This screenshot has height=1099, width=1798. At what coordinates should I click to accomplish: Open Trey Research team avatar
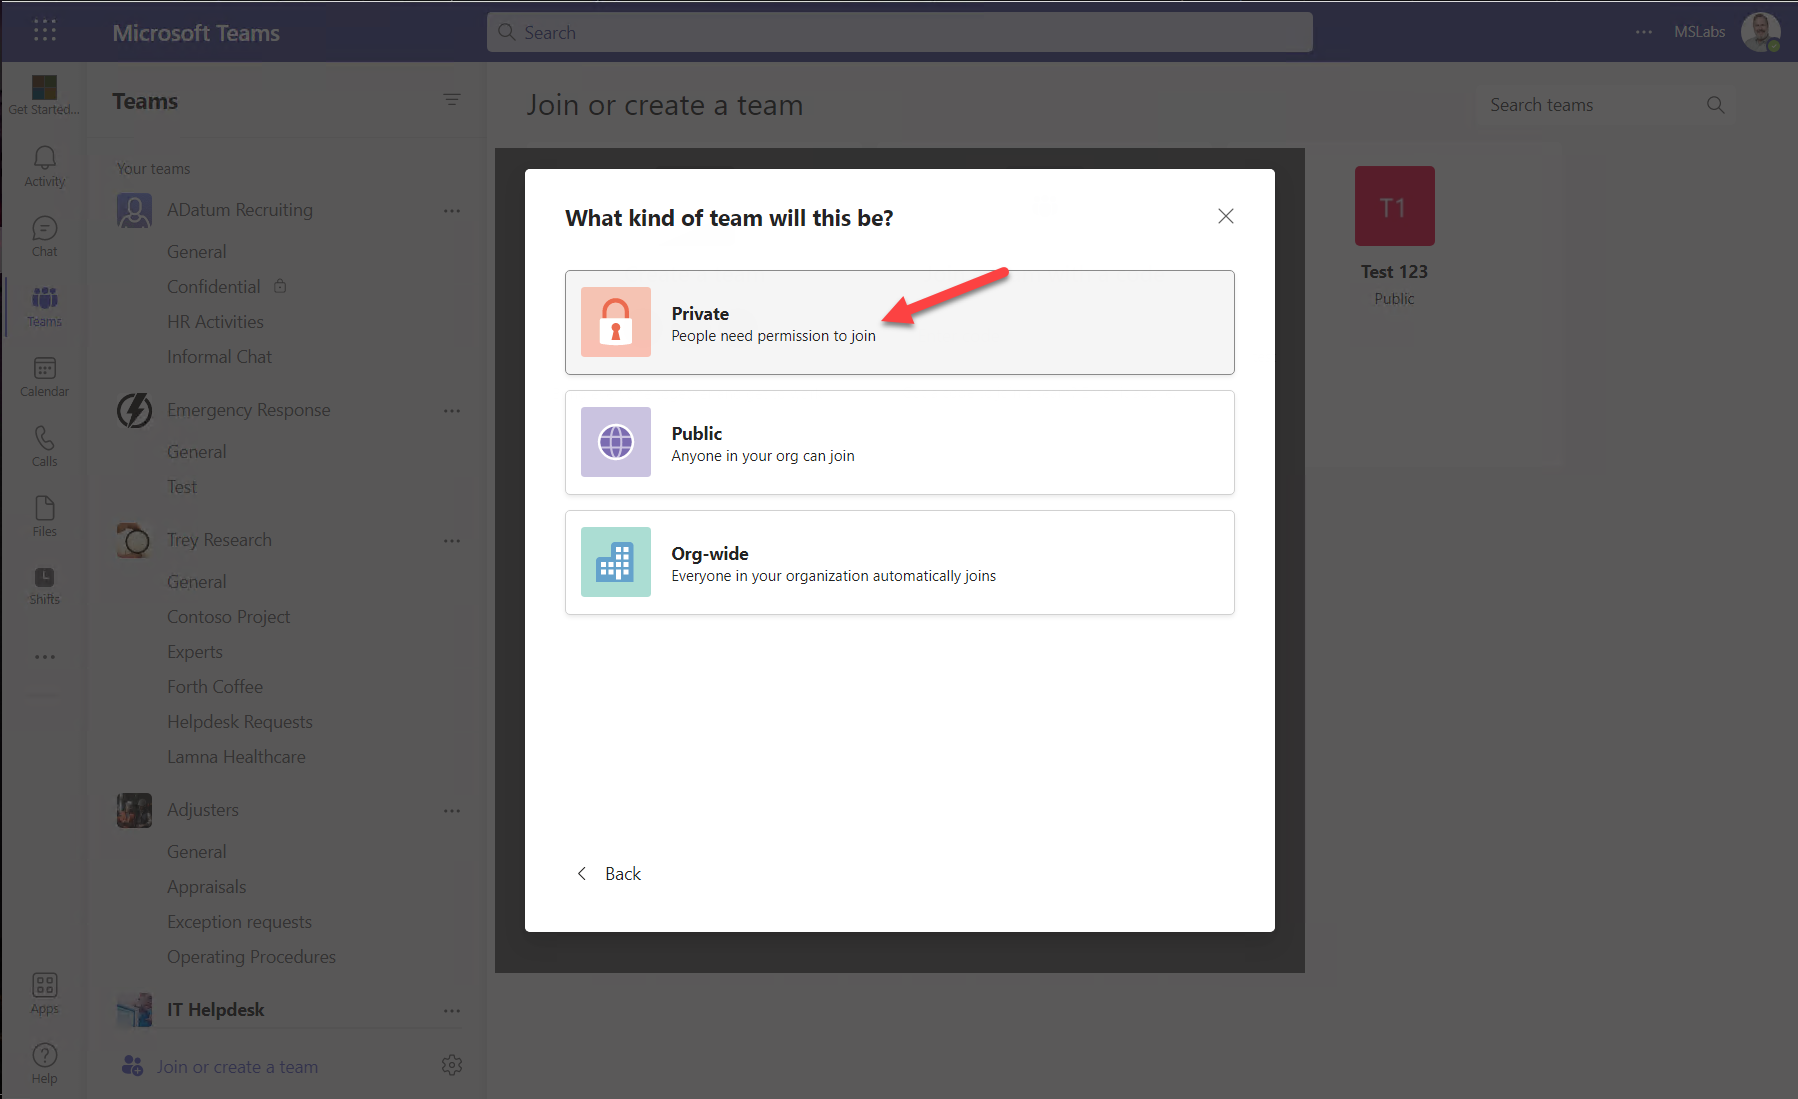pyautogui.click(x=134, y=540)
